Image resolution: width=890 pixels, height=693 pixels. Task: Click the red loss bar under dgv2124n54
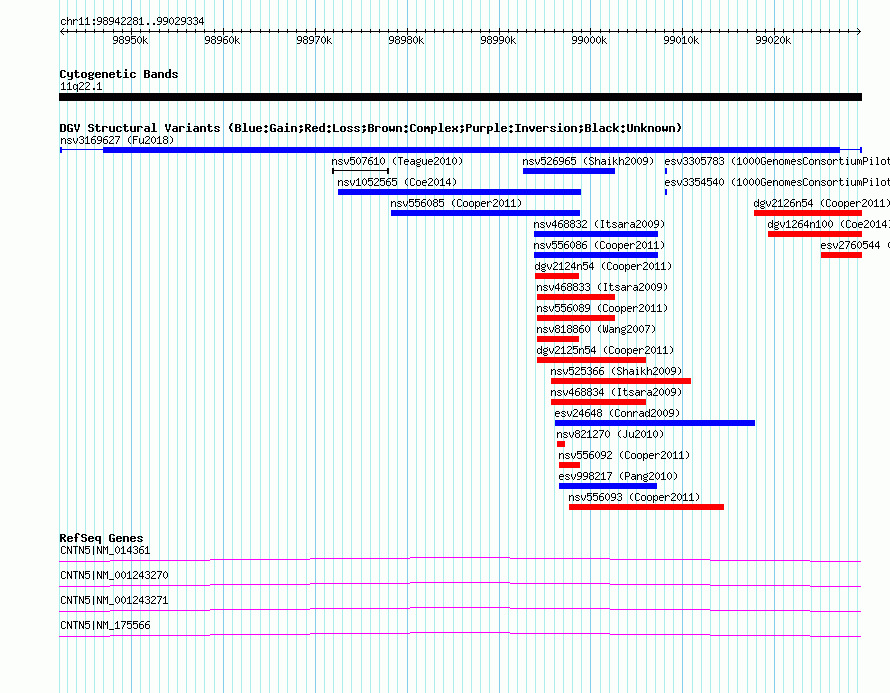pos(557,276)
